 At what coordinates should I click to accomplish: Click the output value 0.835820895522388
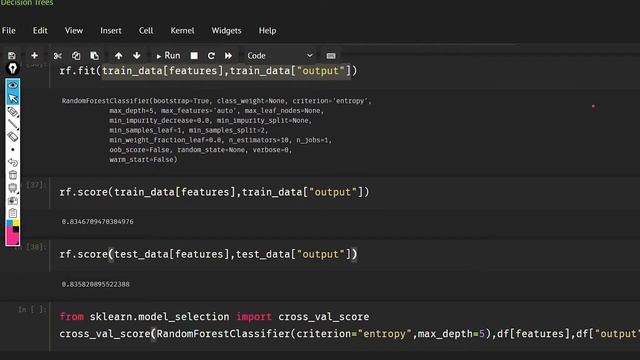(x=96, y=284)
